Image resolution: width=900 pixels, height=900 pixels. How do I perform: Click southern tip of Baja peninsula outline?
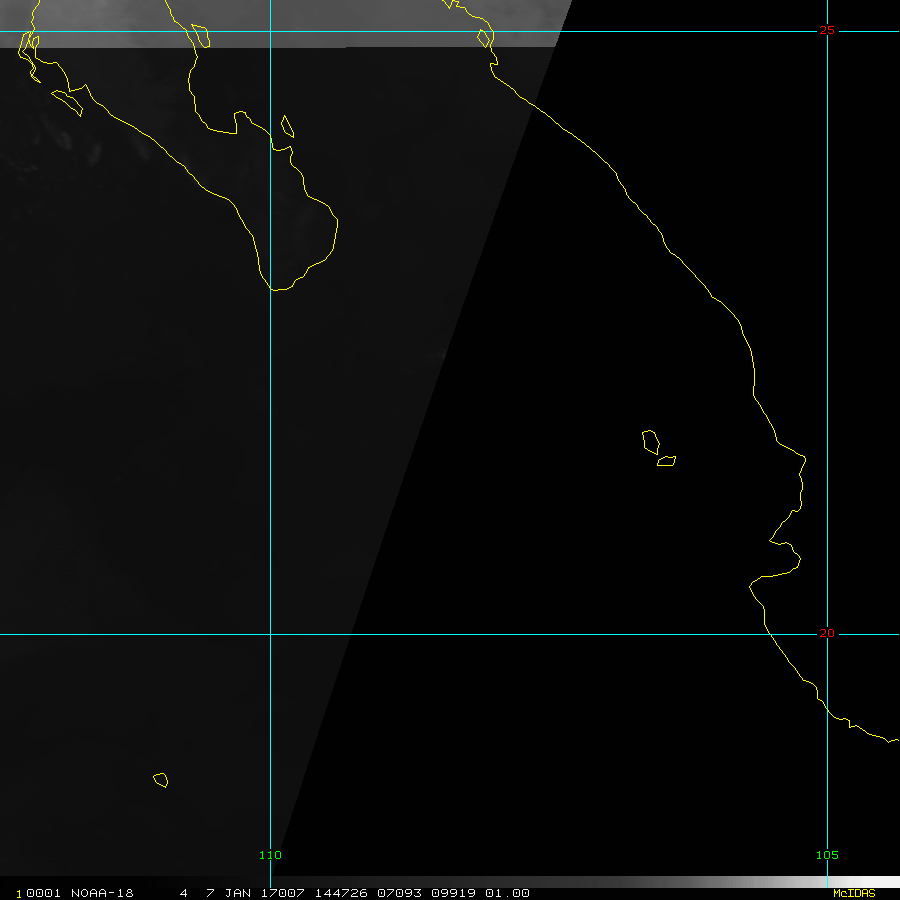[x=280, y=289]
